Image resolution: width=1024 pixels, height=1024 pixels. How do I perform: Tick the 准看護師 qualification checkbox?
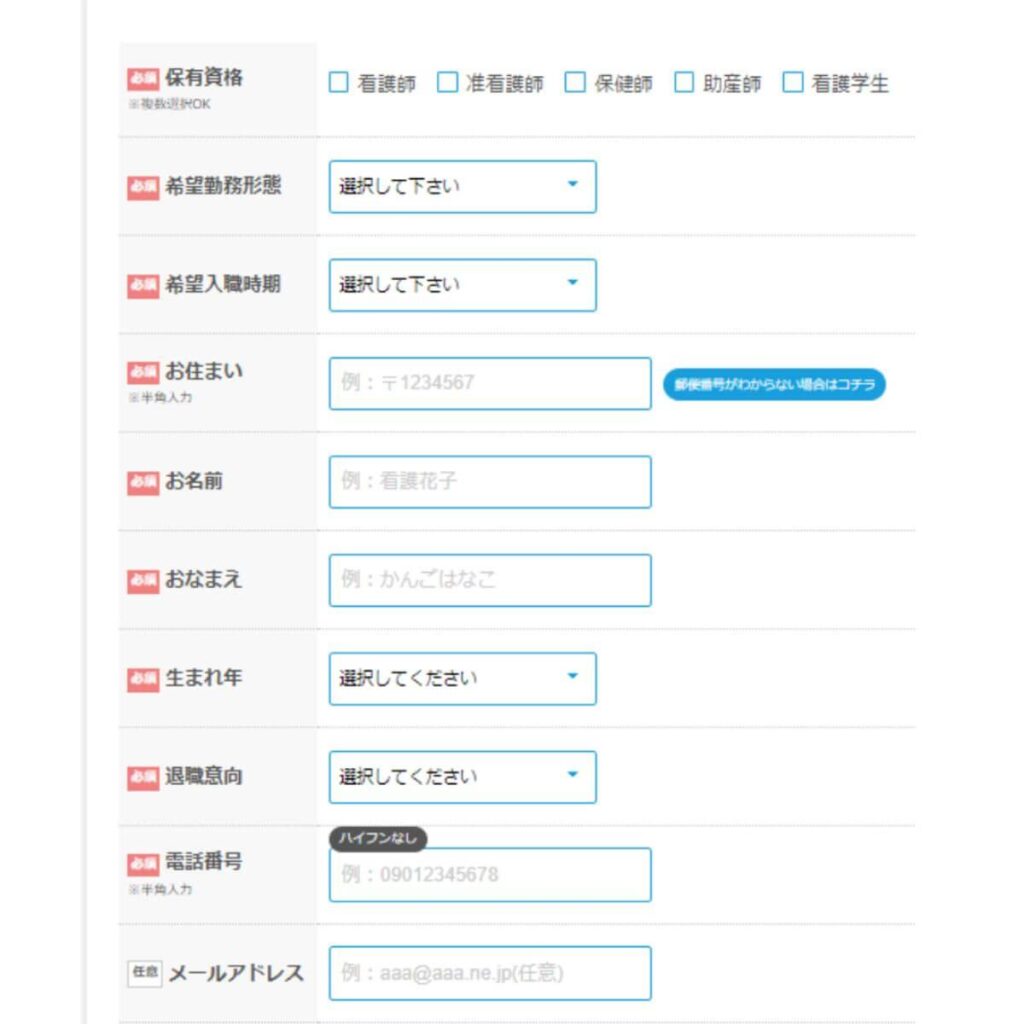pos(447,82)
